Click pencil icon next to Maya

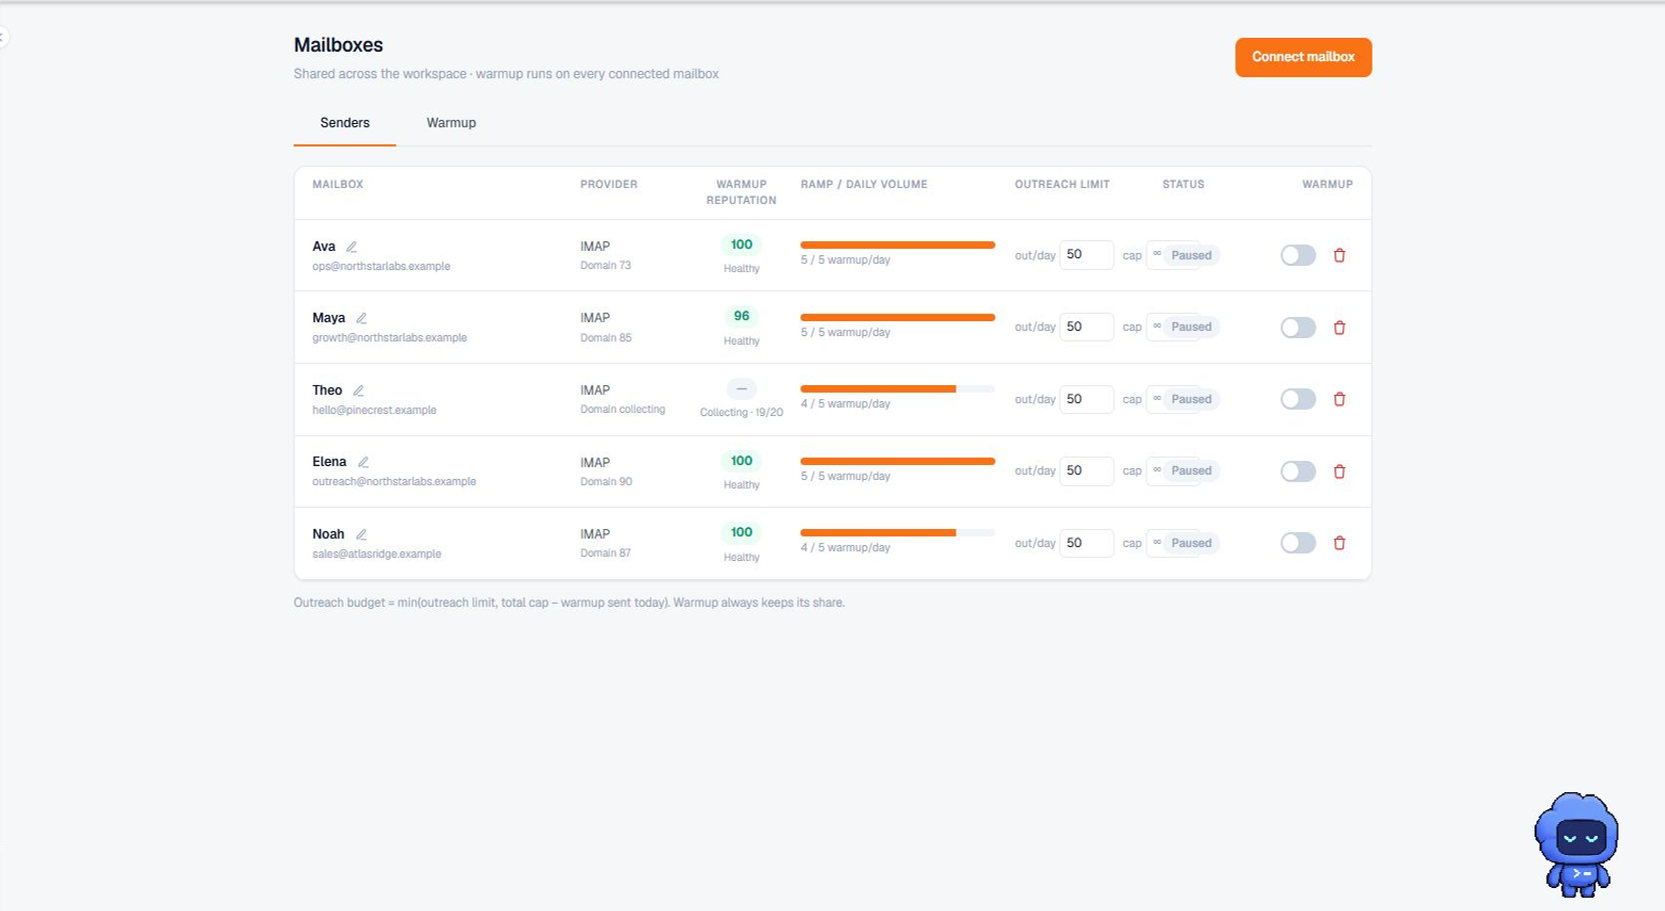click(361, 318)
